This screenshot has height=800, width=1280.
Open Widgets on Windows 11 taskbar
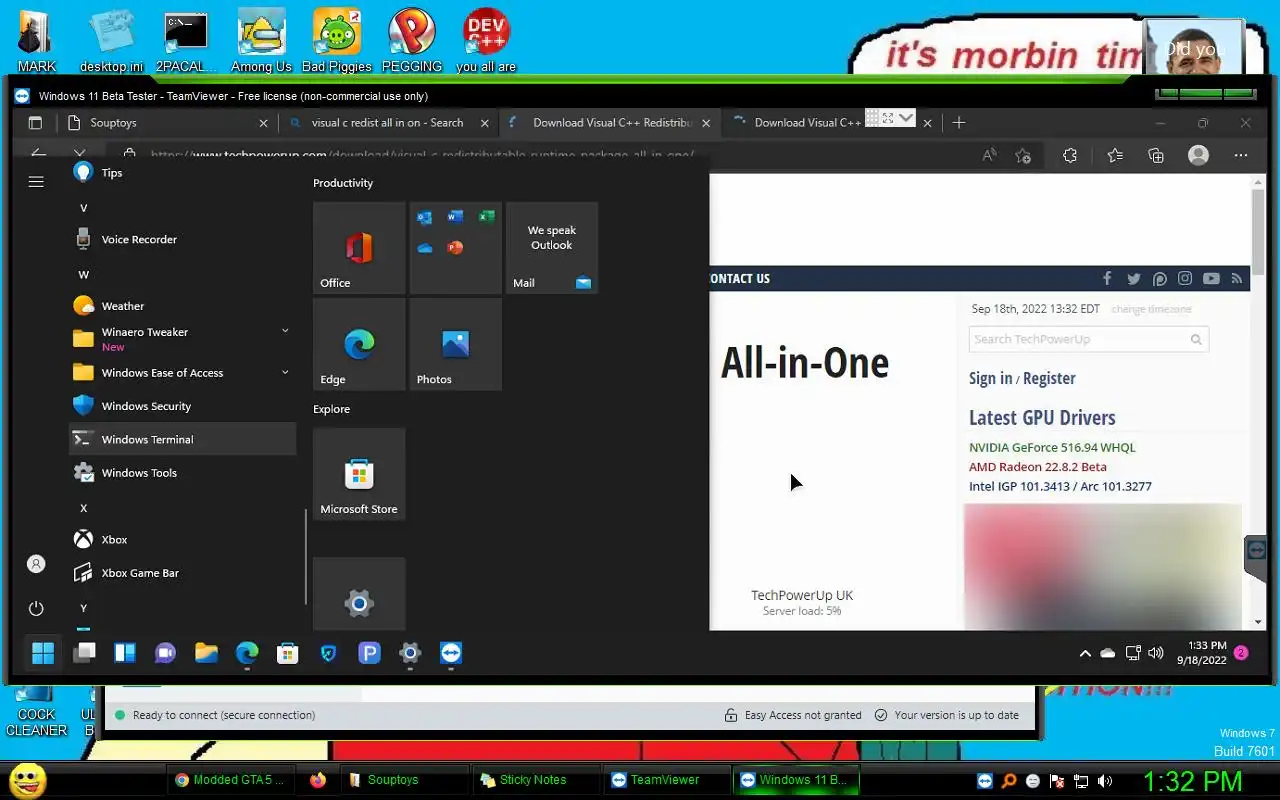pos(125,653)
